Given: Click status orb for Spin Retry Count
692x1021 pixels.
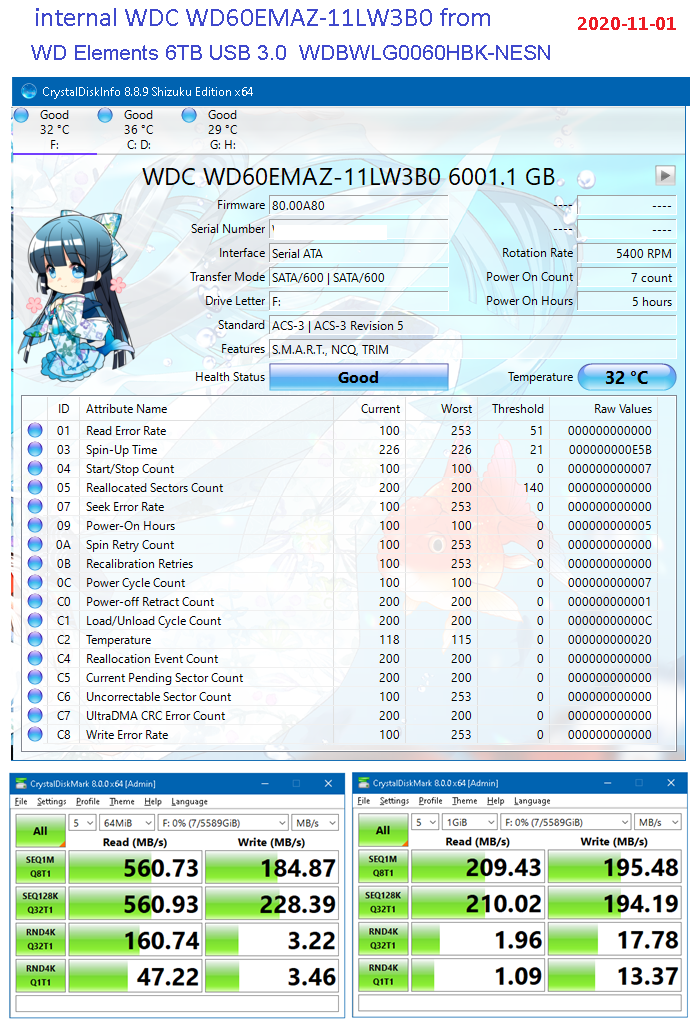Looking at the screenshot, I should tap(35, 544).
